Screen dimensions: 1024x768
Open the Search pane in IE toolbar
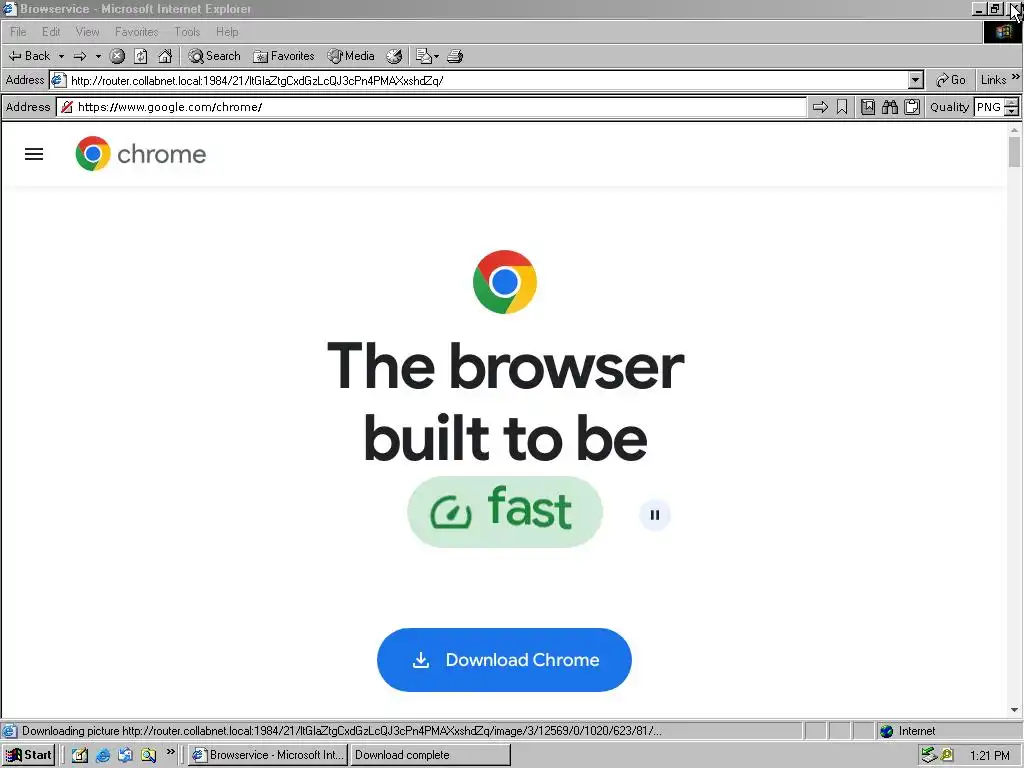(214, 56)
